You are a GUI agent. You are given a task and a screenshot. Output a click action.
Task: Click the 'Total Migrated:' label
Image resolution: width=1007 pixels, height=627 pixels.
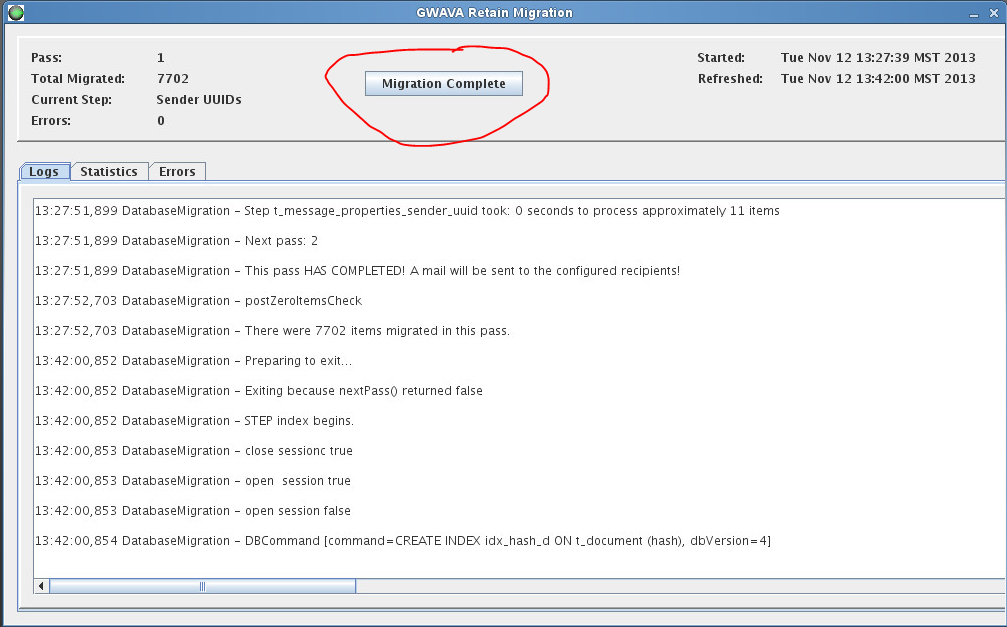tap(78, 78)
